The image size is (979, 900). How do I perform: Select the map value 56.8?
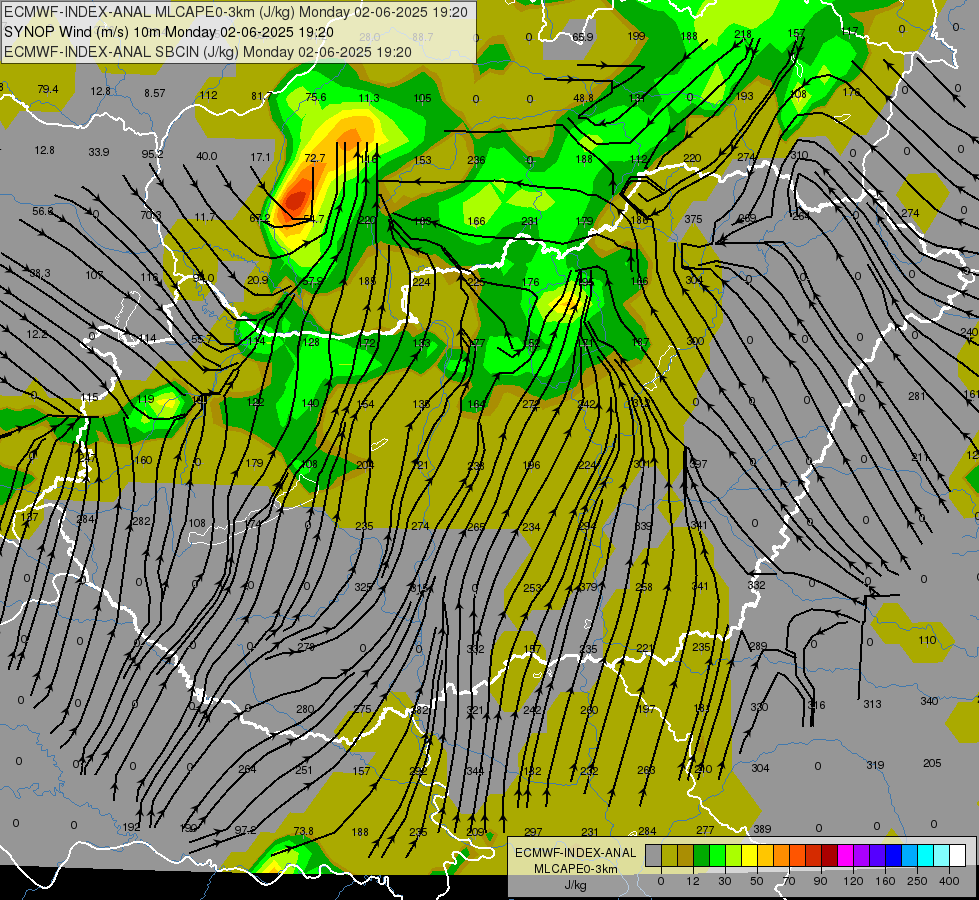[43, 211]
